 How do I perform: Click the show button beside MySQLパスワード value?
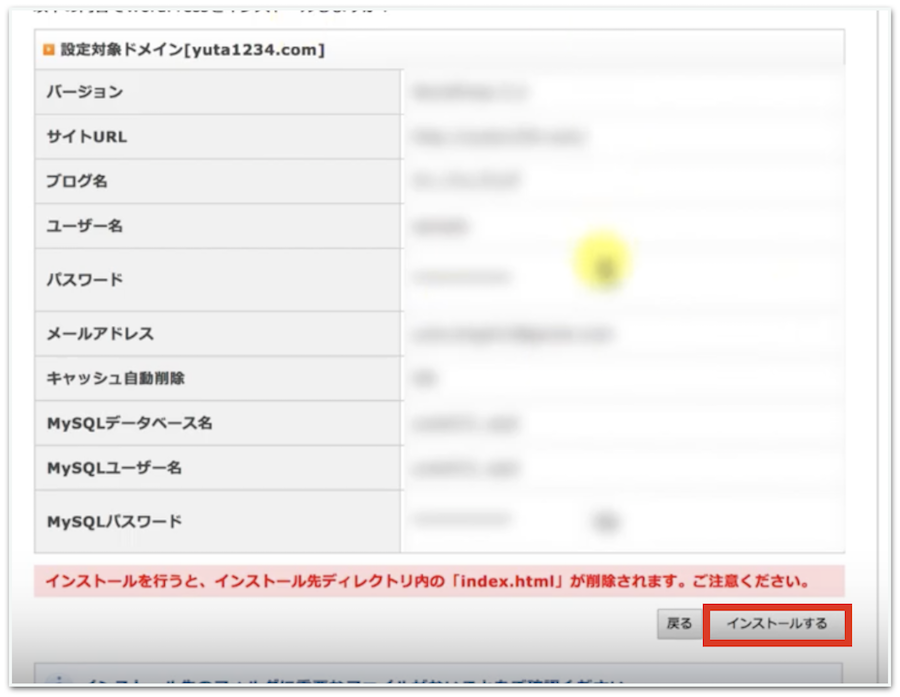[x=603, y=520]
